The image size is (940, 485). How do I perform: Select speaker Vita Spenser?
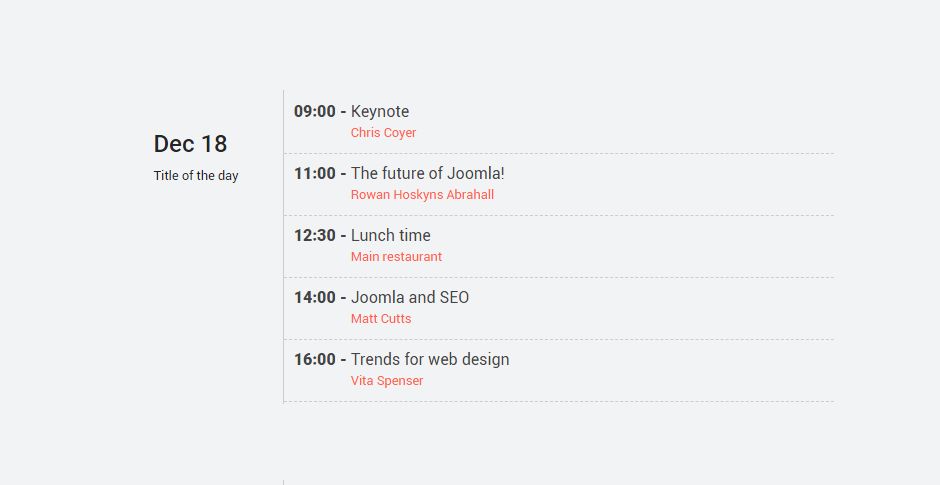point(387,381)
